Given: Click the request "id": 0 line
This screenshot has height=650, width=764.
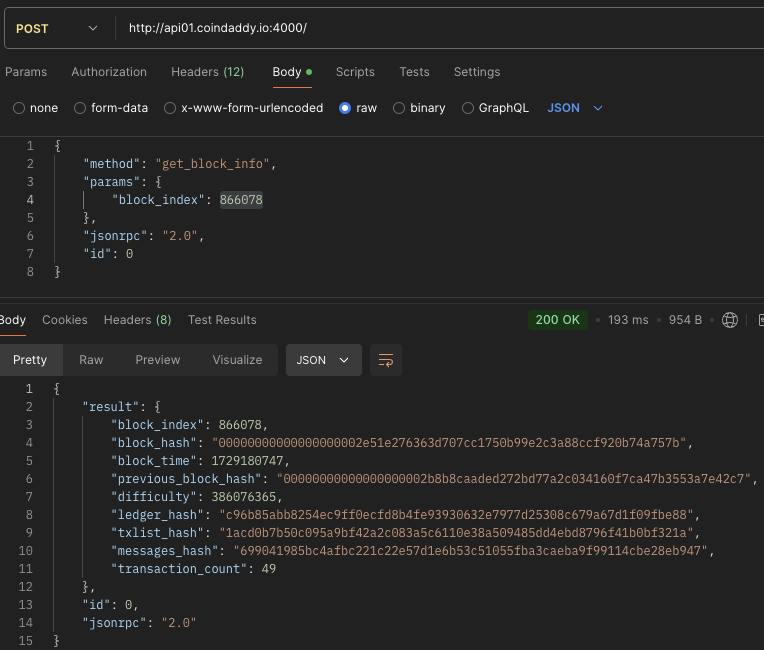Looking at the screenshot, I should point(108,254).
